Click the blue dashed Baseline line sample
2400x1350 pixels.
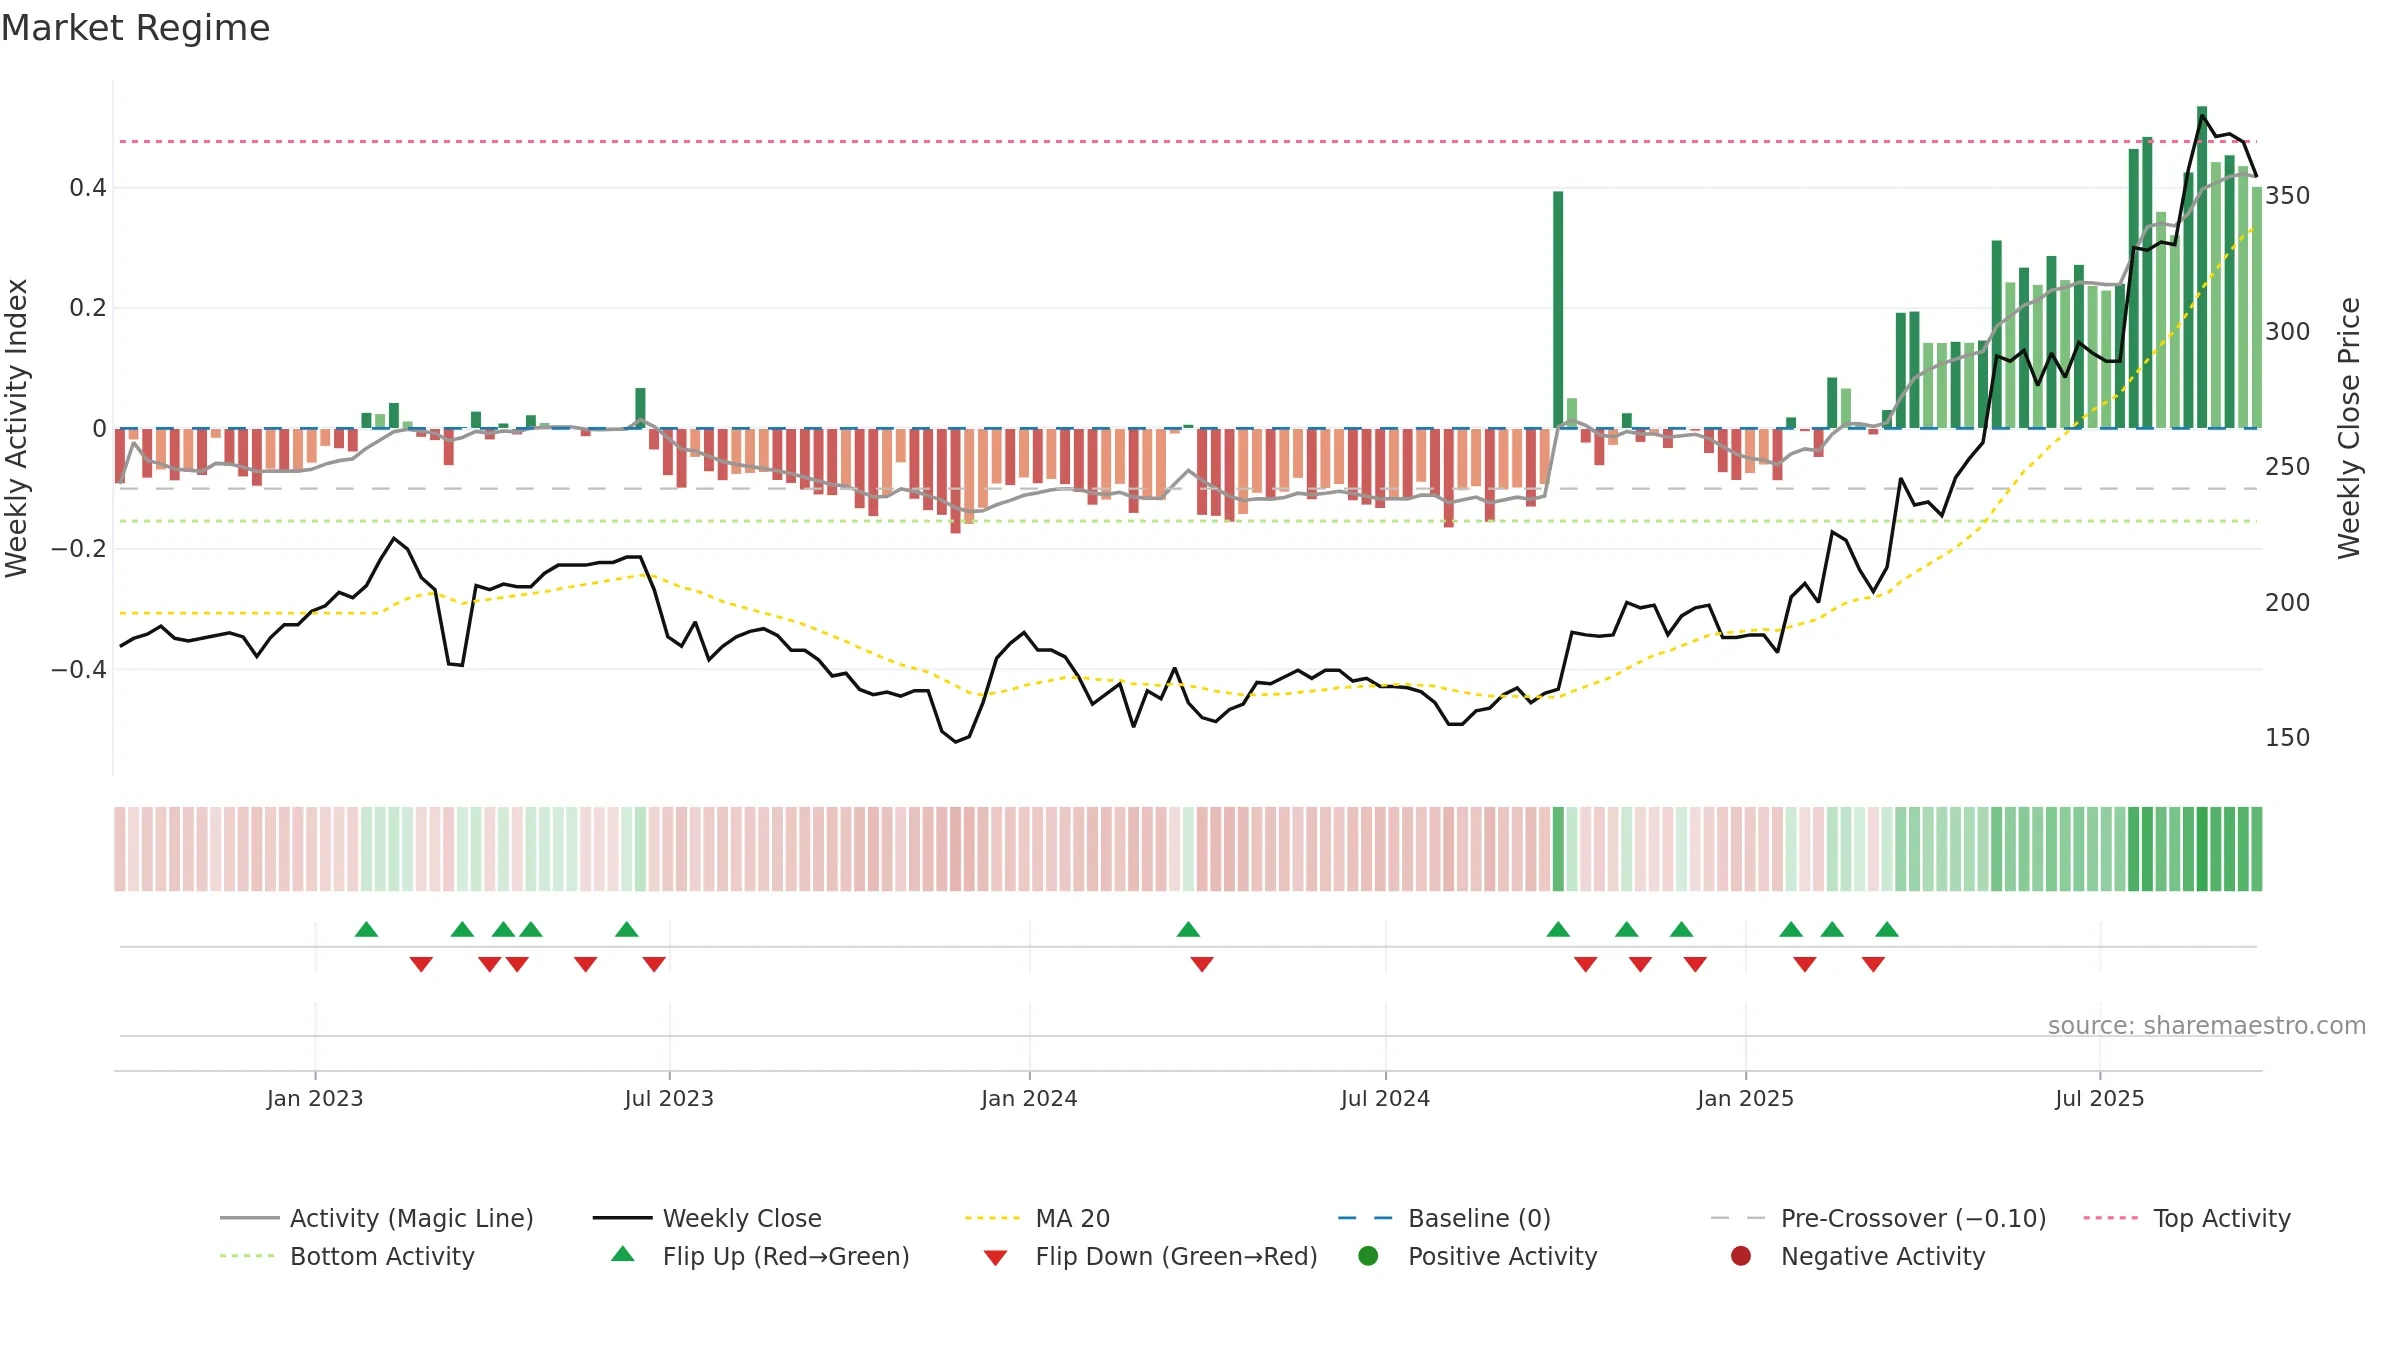pos(1365,1218)
